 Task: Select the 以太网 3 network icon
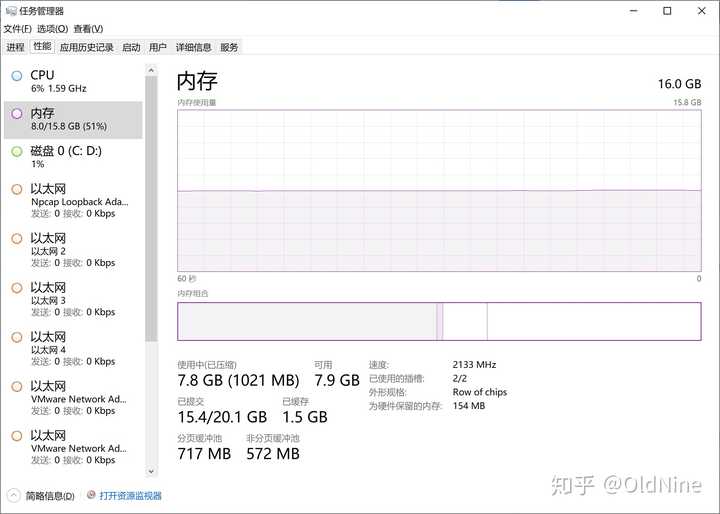17,288
